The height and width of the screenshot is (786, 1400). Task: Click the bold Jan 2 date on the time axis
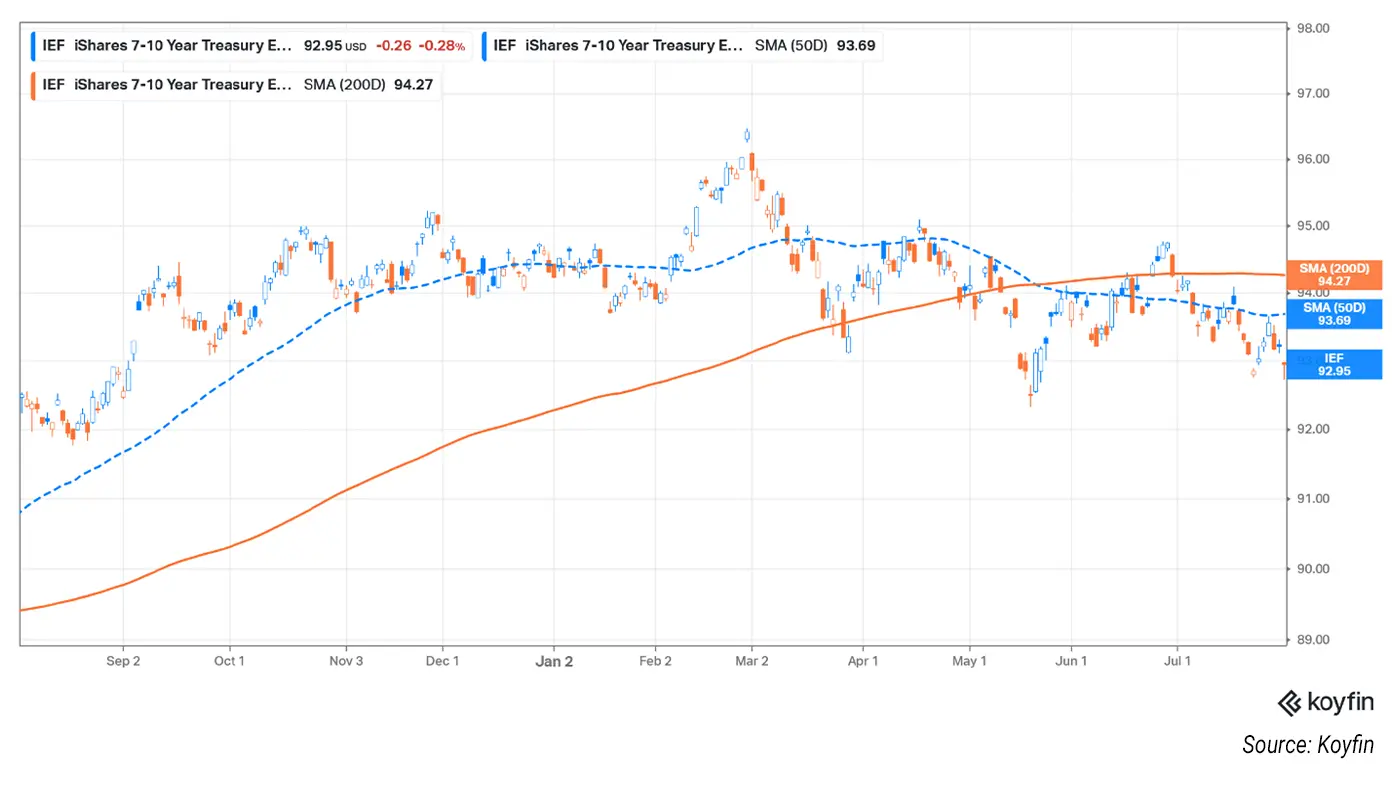coord(553,661)
